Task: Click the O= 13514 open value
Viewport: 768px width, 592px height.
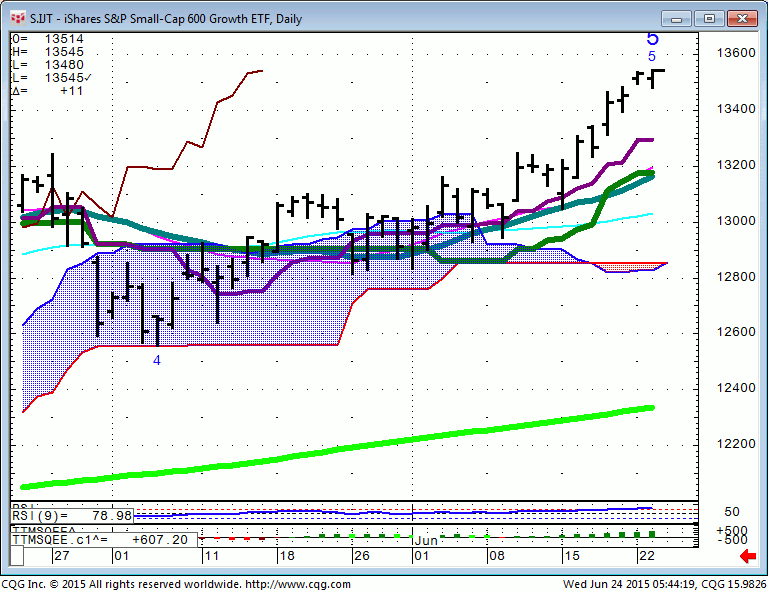Action: (48, 39)
